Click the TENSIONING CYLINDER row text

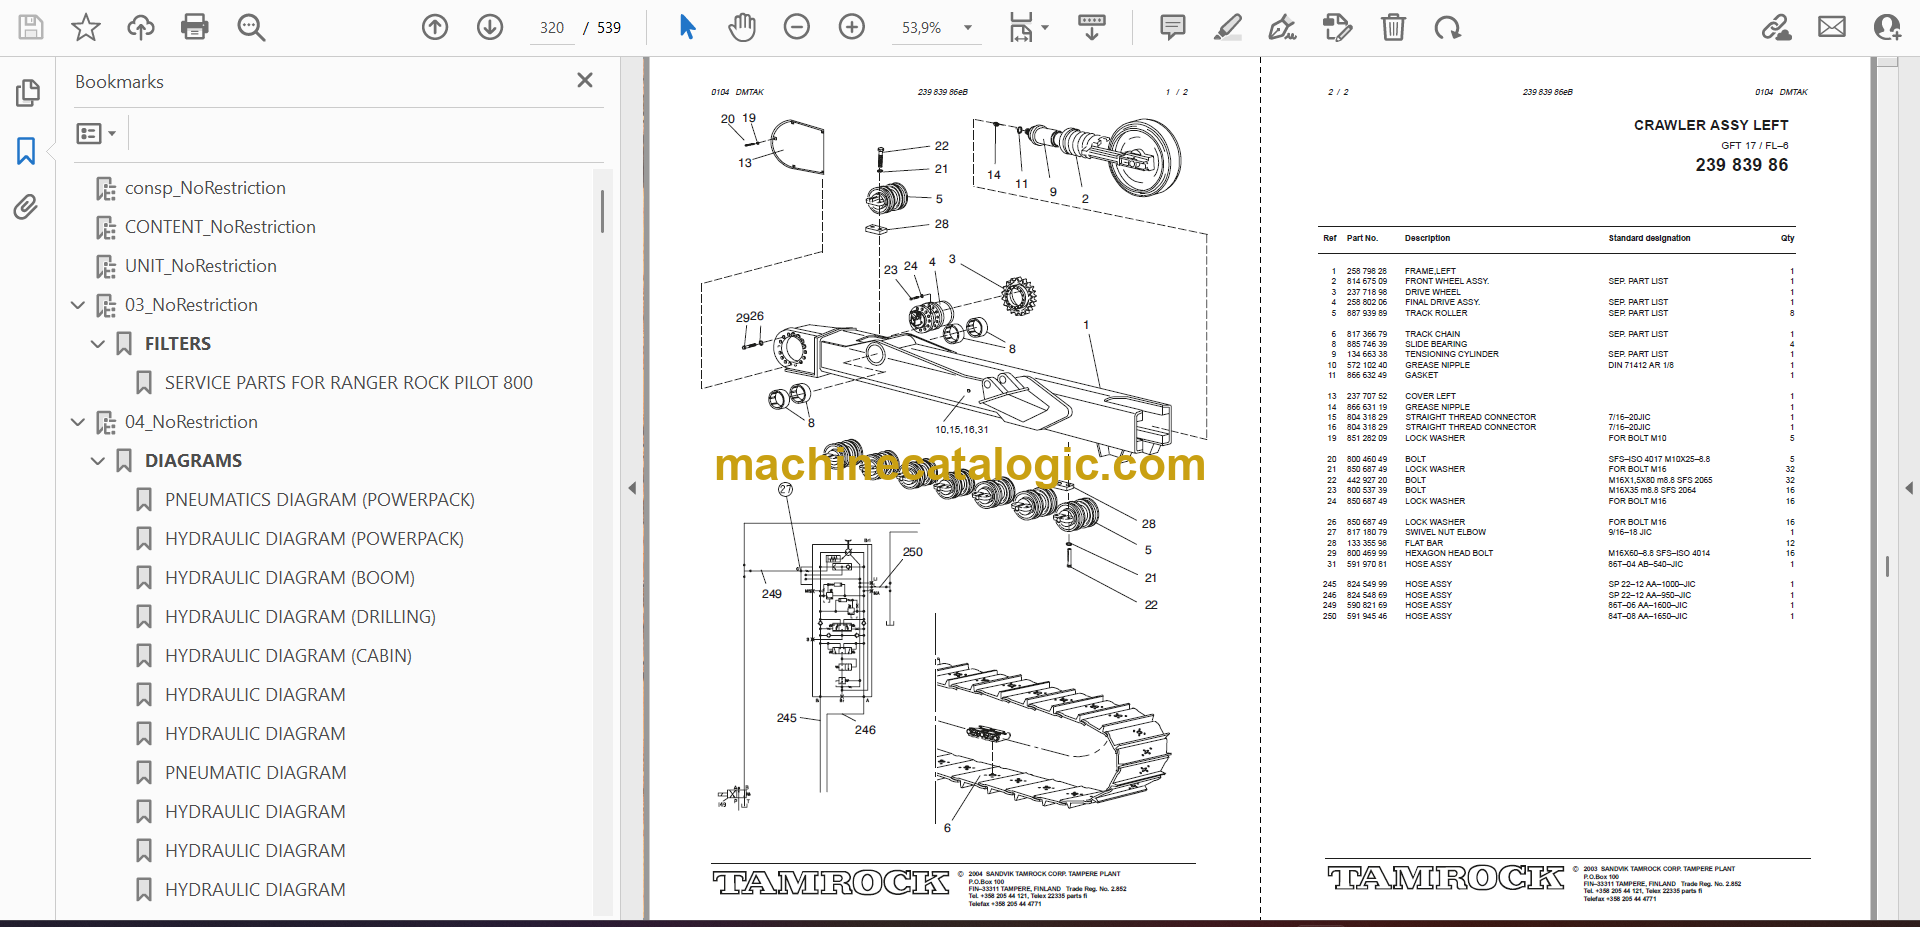pos(1452,354)
